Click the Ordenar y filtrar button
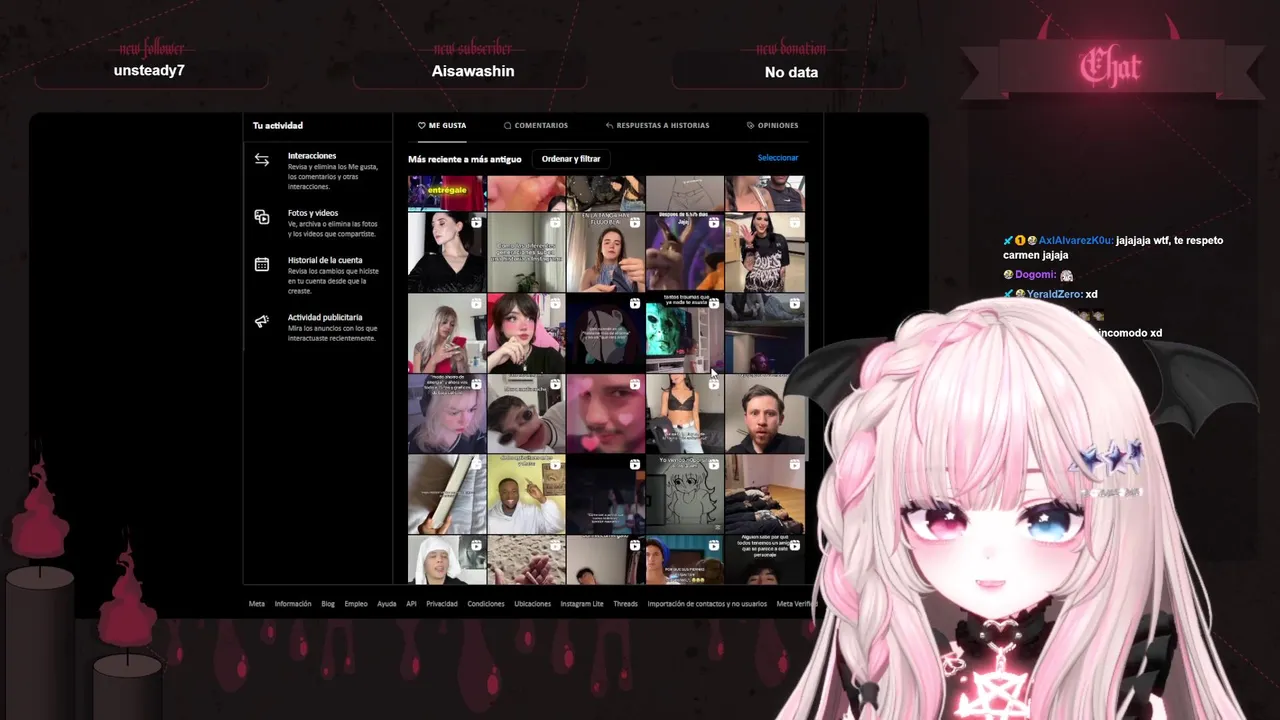 571,159
